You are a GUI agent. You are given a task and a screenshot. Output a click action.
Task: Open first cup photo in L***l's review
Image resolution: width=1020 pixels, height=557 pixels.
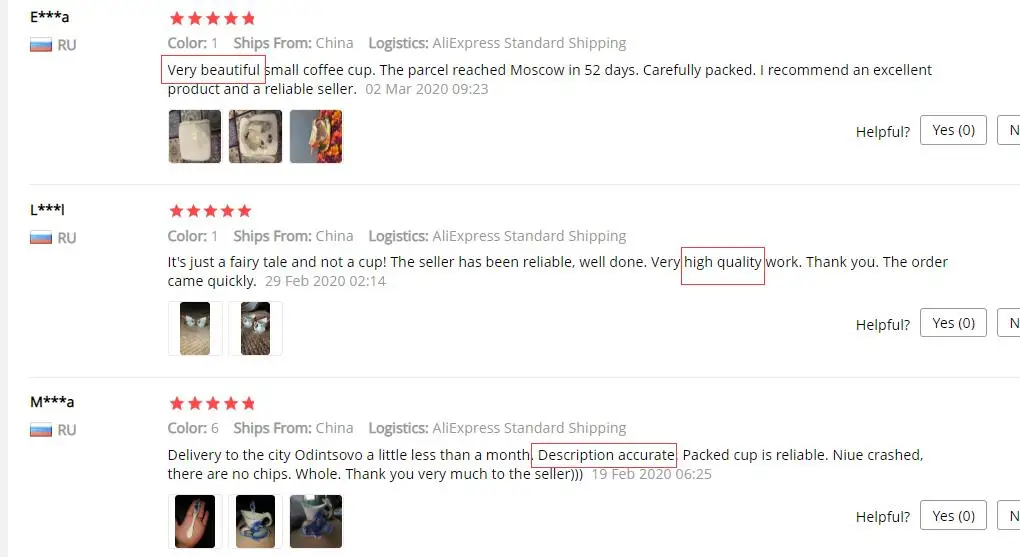point(195,329)
